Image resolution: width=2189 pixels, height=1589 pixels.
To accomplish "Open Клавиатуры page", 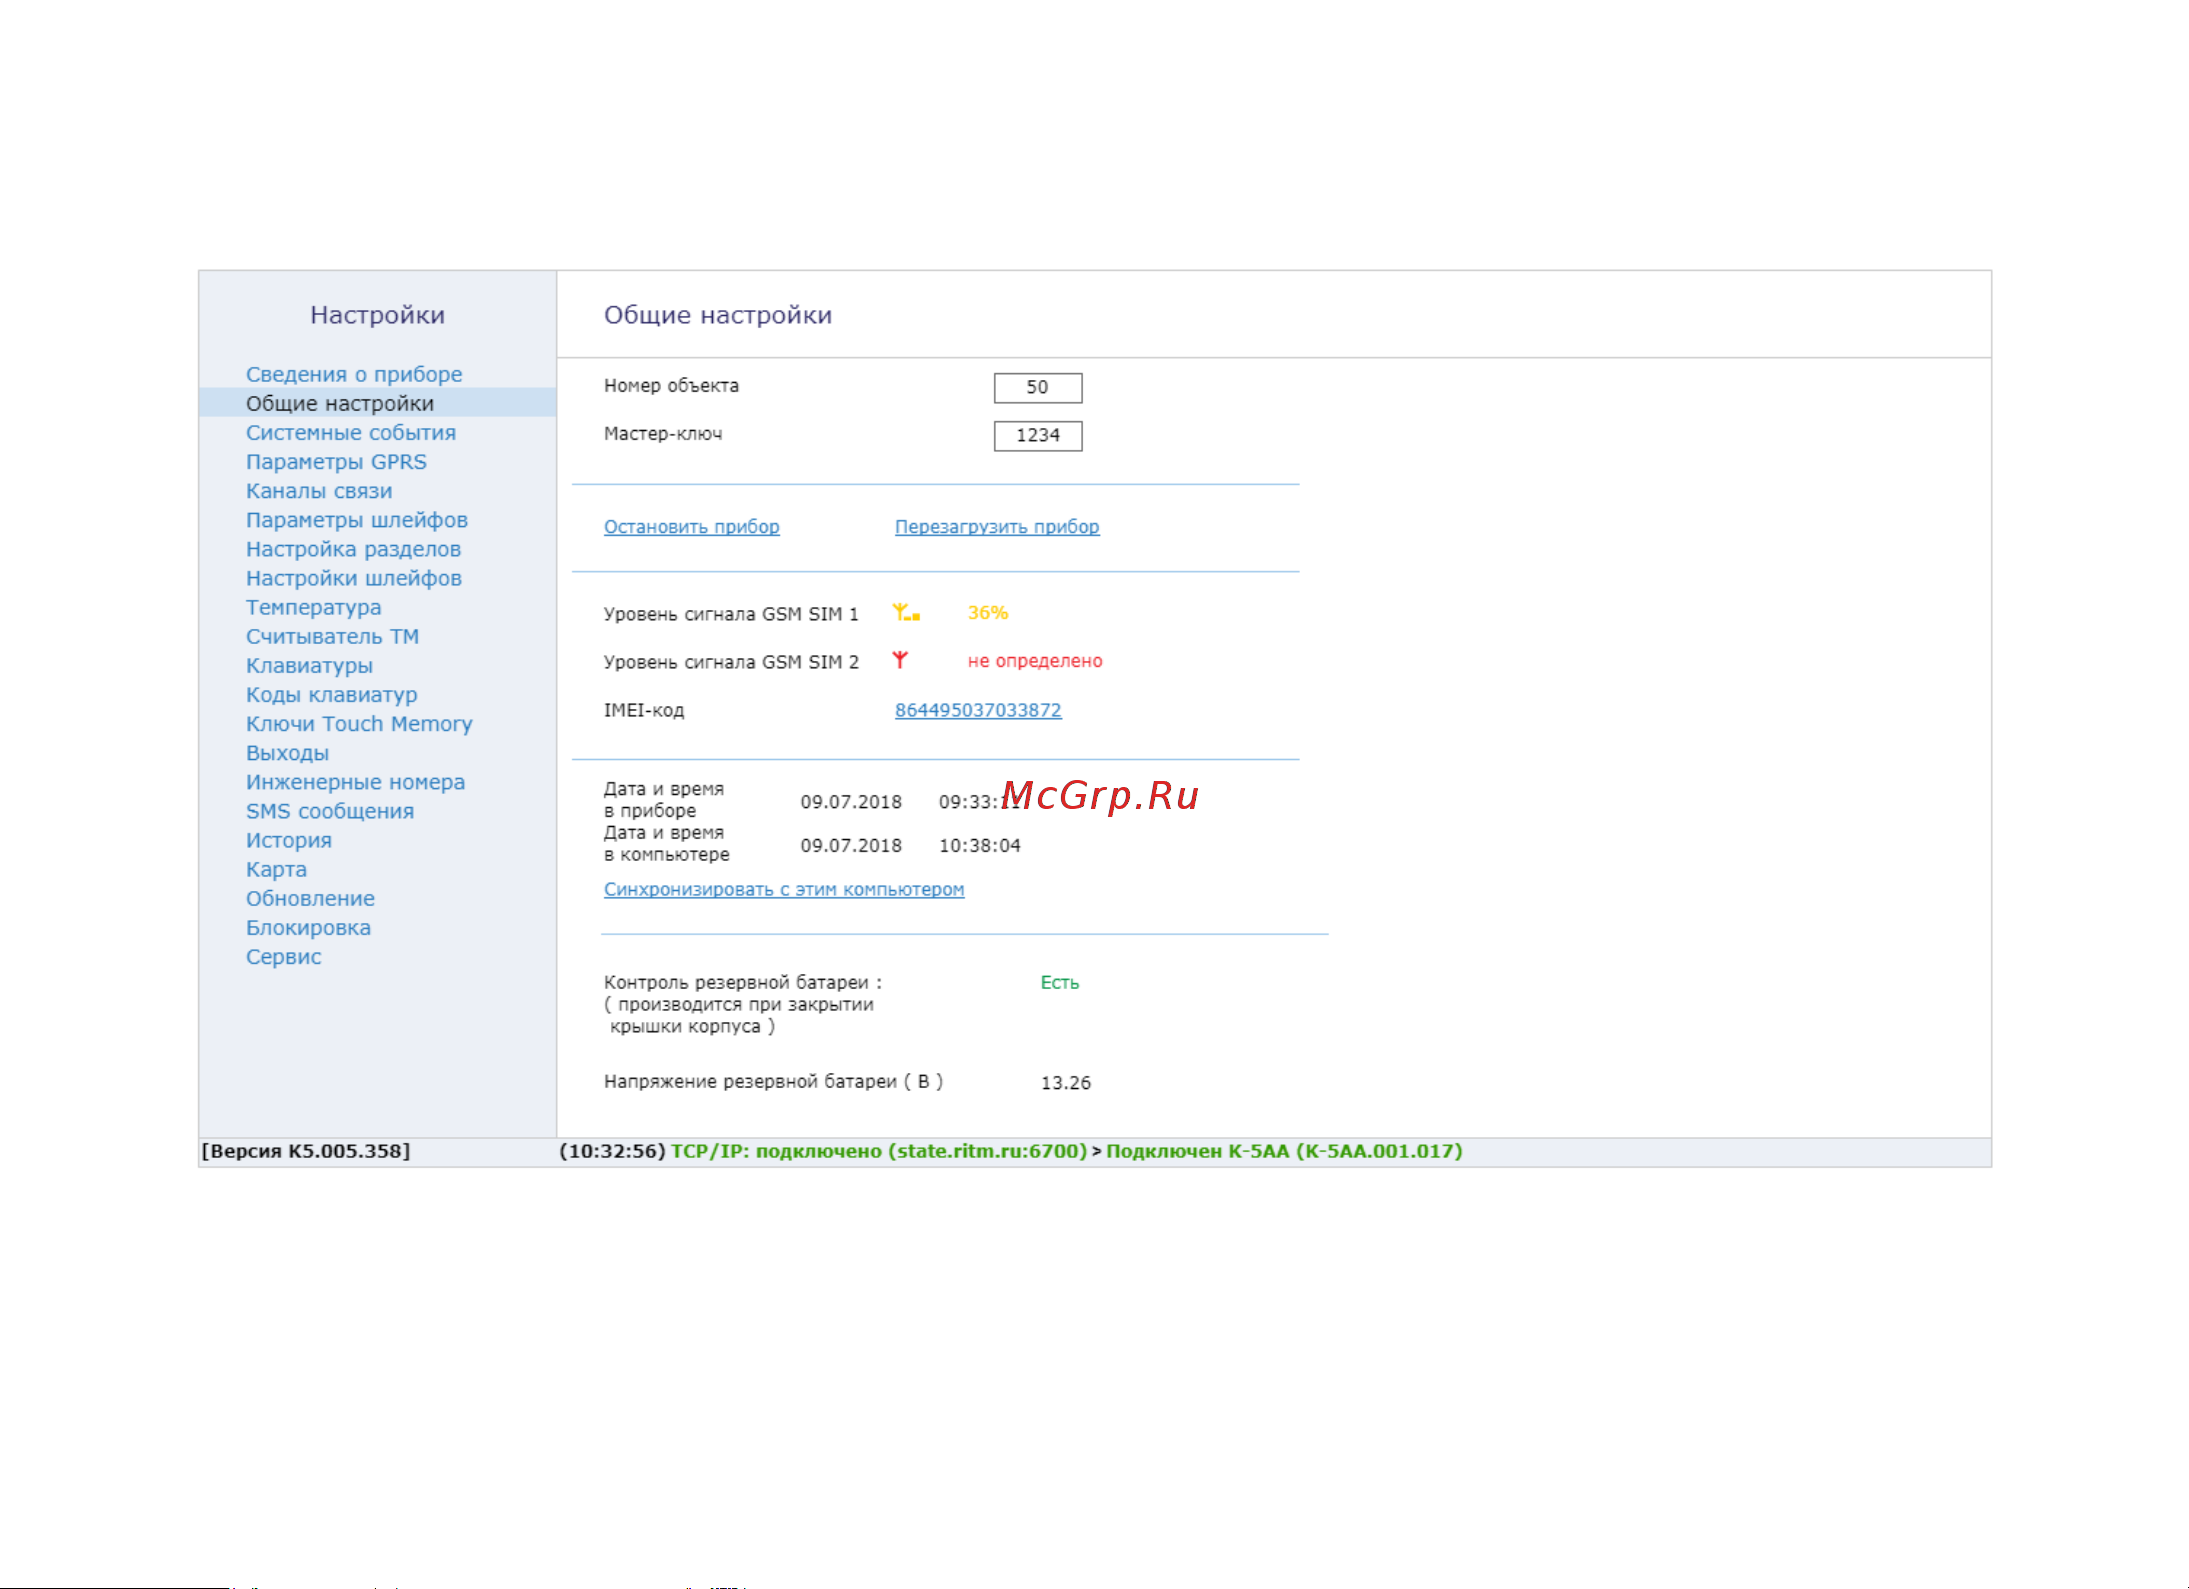I will coord(309,665).
